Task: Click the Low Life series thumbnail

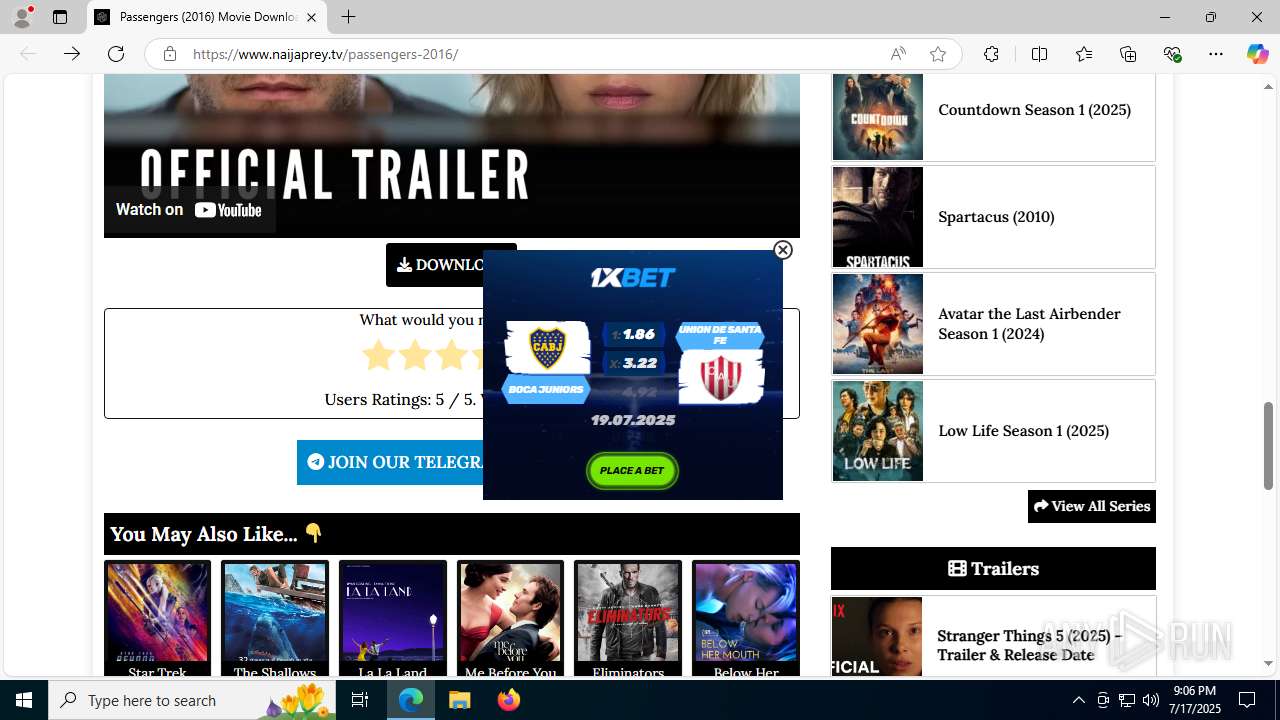Action: click(x=878, y=431)
